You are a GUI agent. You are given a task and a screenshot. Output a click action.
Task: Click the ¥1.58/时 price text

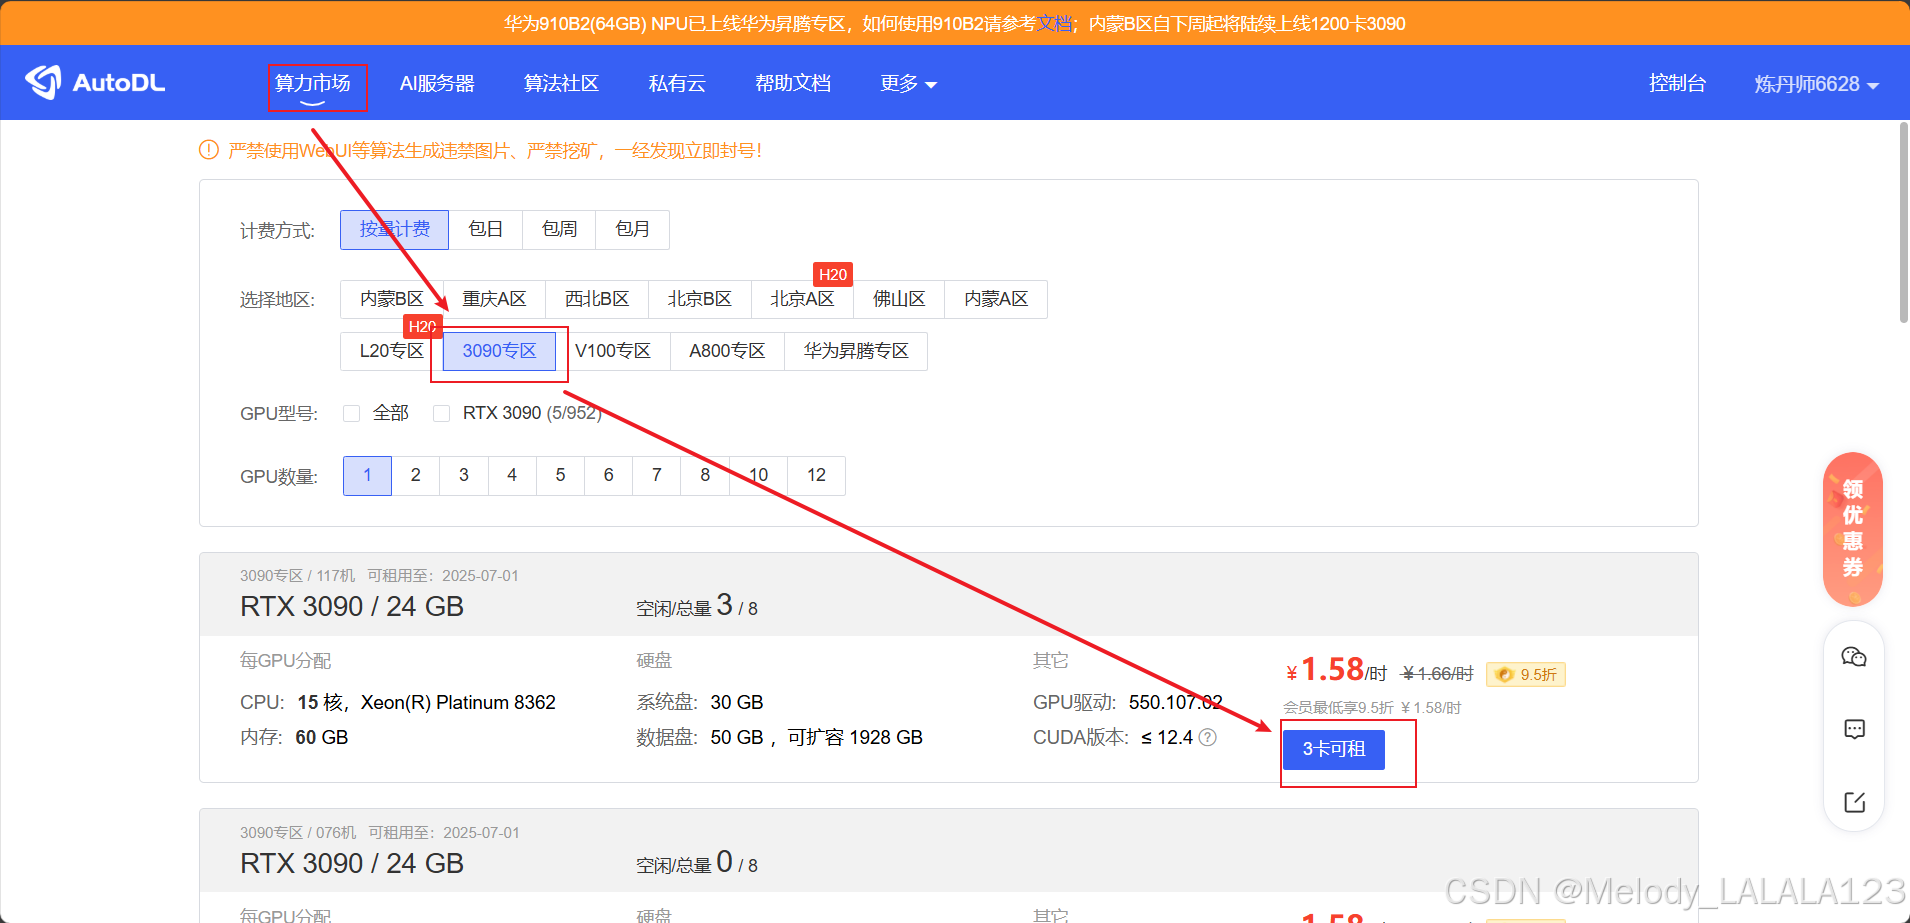(1336, 670)
